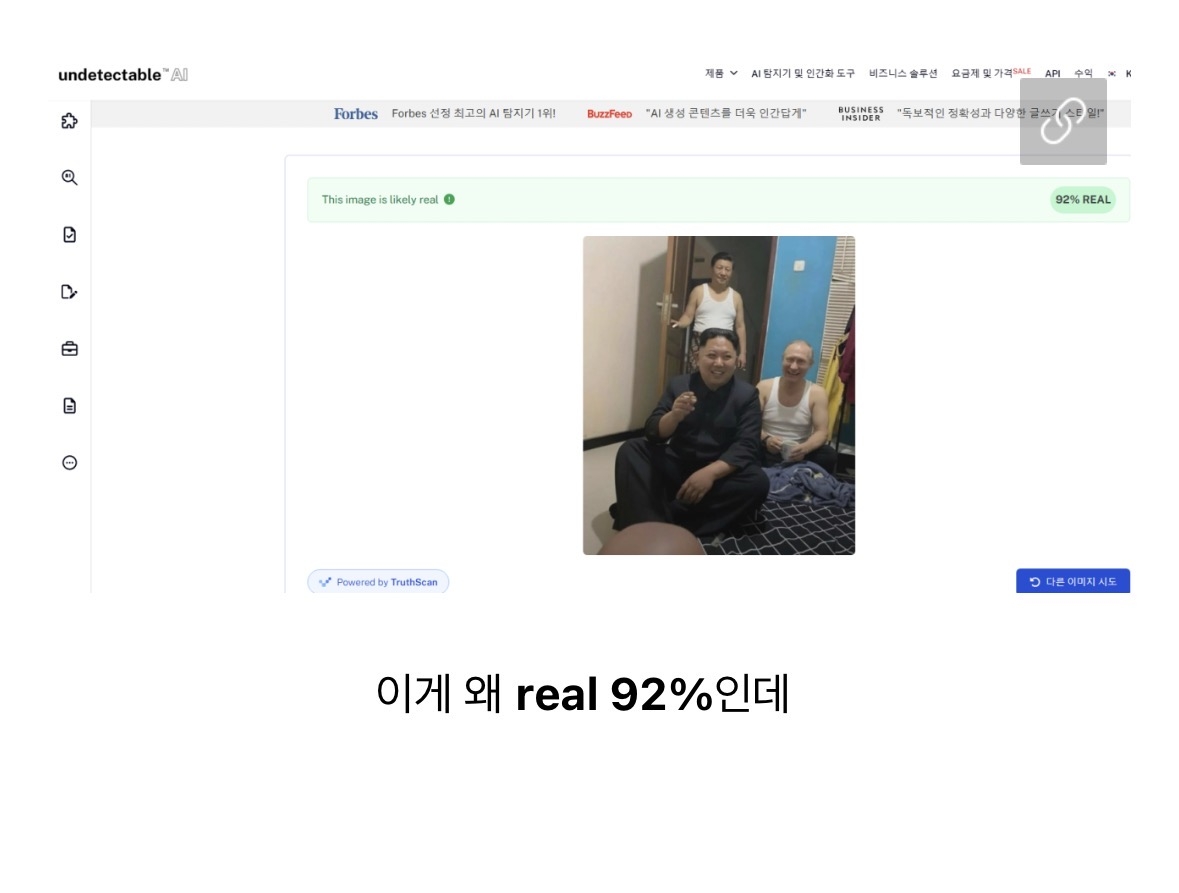Click the 다른 이미지 시도 button
The width and height of the screenshot is (1179, 893).
[1072, 582]
